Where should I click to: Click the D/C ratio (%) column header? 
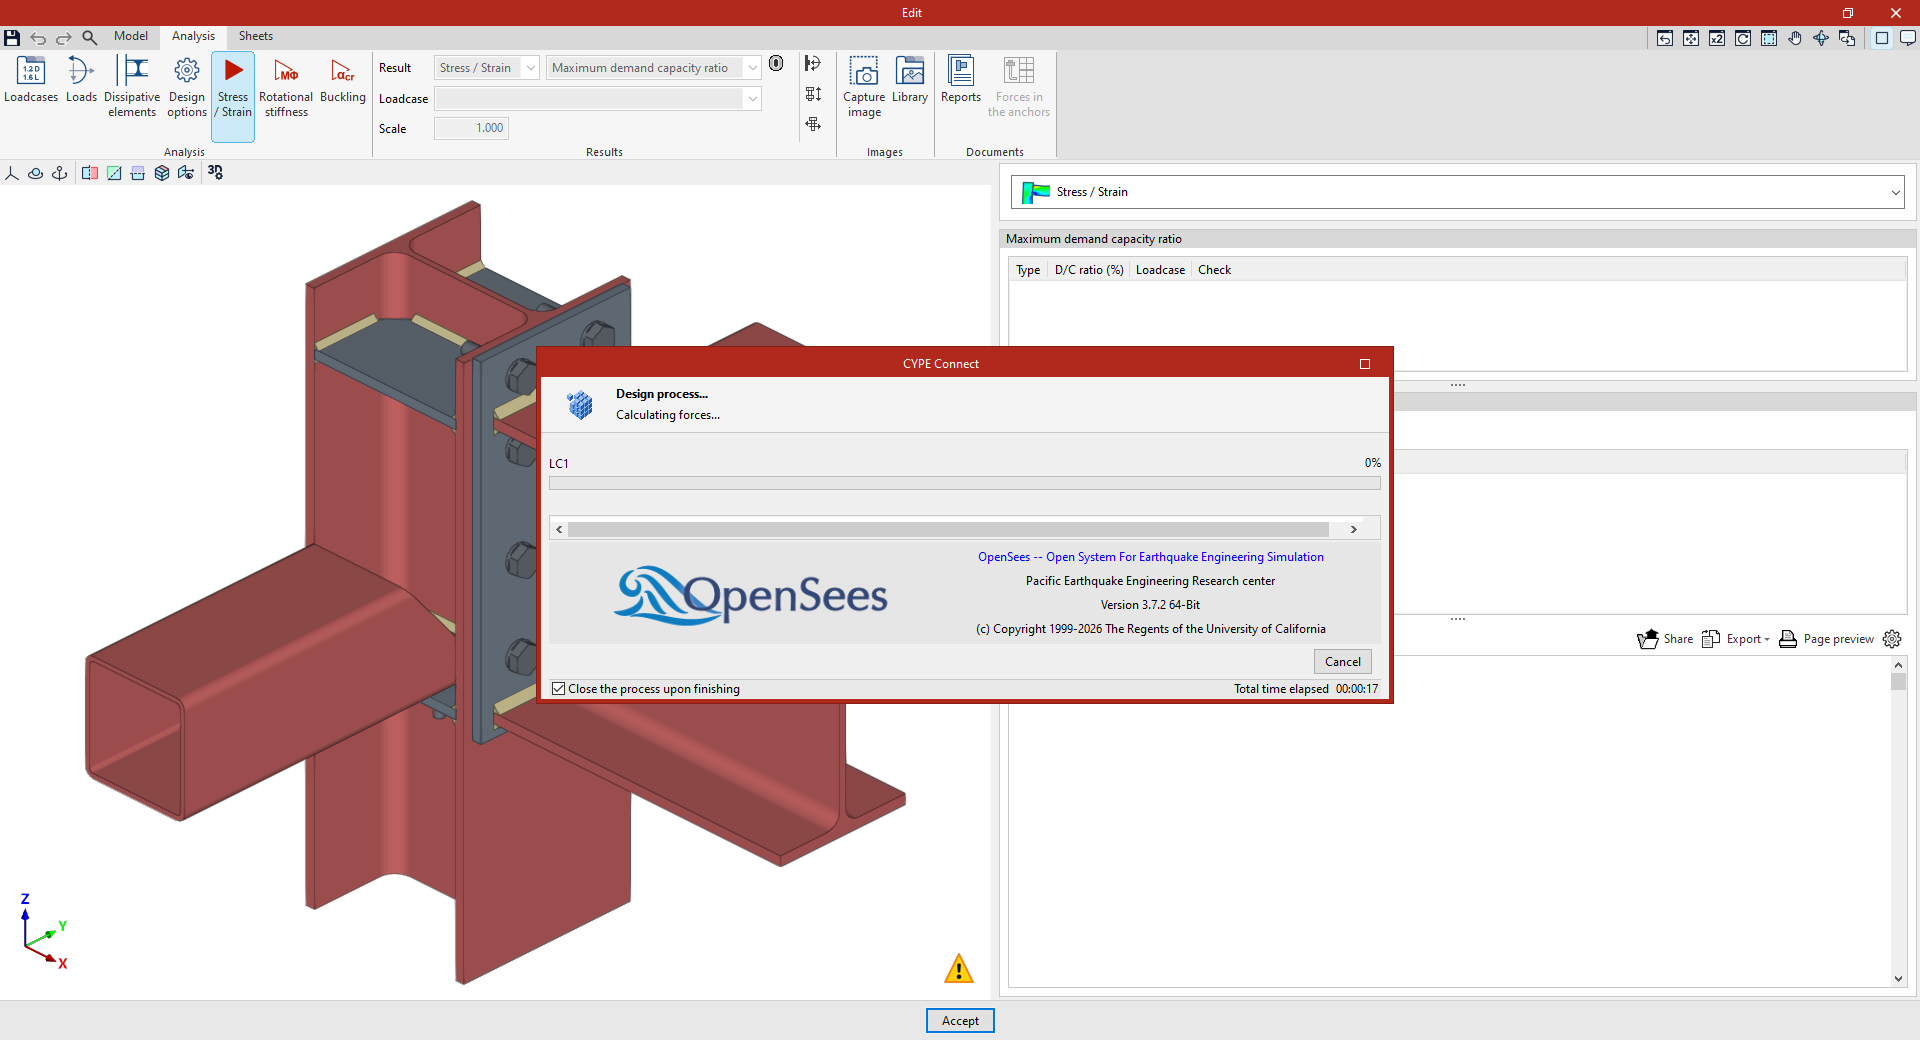(x=1089, y=270)
